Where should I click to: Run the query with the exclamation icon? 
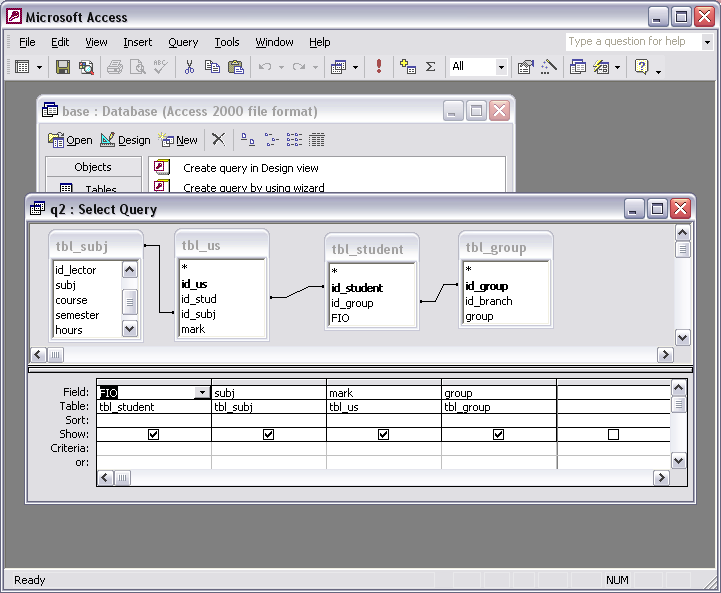click(x=379, y=67)
